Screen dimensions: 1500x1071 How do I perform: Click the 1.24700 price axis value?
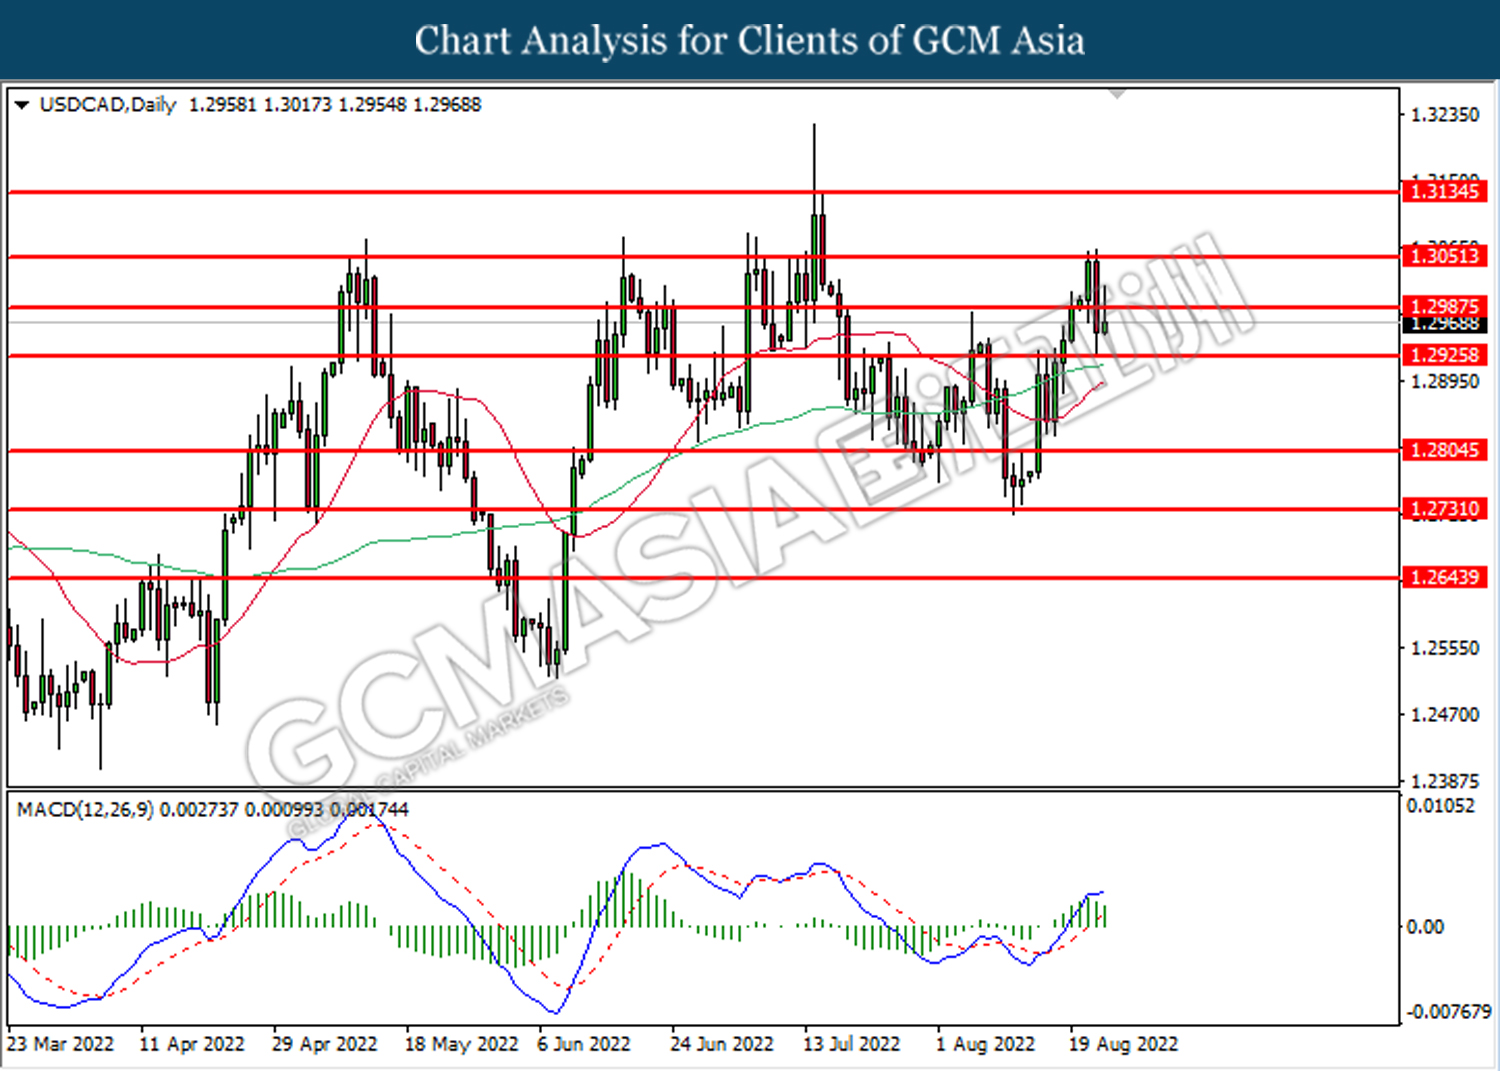(x=1444, y=714)
